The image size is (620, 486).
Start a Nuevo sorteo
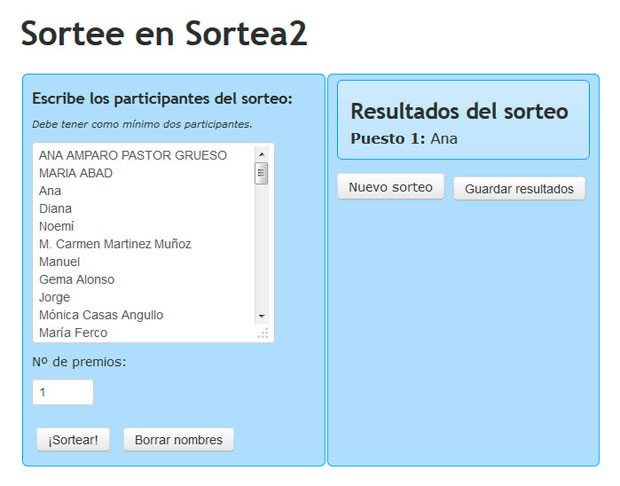(391, 187)
